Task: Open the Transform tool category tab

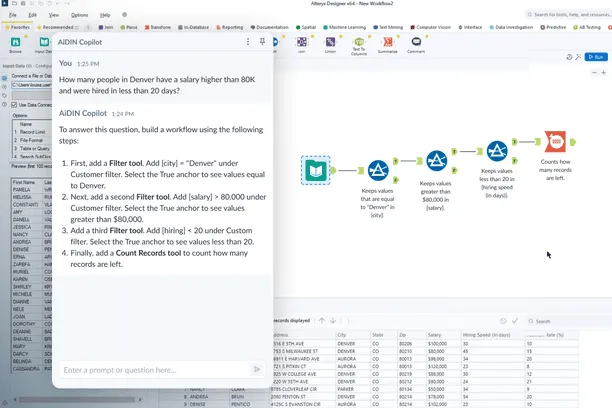Action: [158, 27]
